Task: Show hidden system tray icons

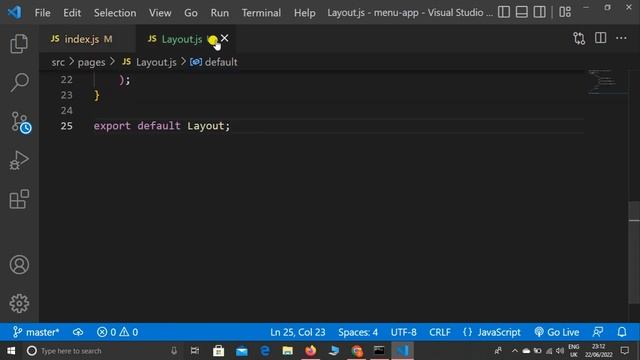Action: coord(514,351)
